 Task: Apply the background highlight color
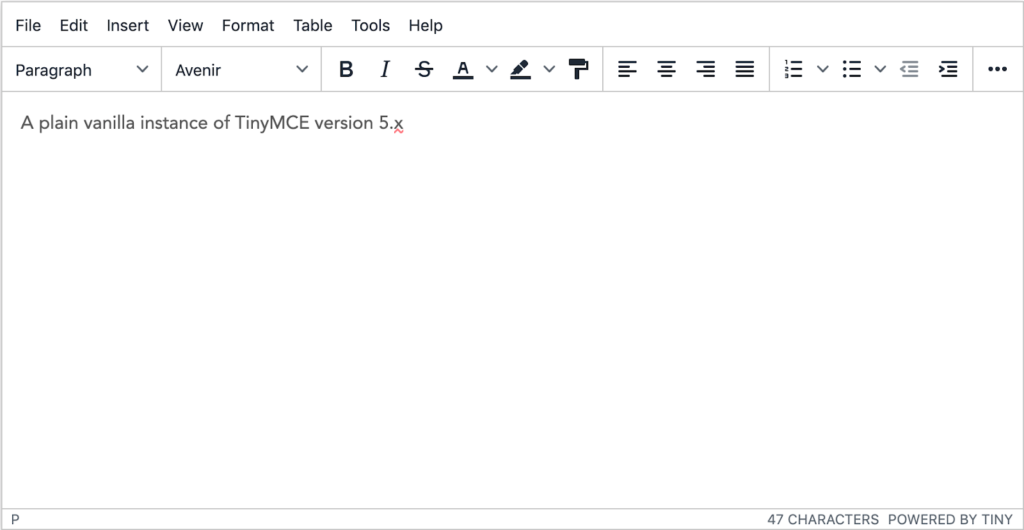coord(520,69)
